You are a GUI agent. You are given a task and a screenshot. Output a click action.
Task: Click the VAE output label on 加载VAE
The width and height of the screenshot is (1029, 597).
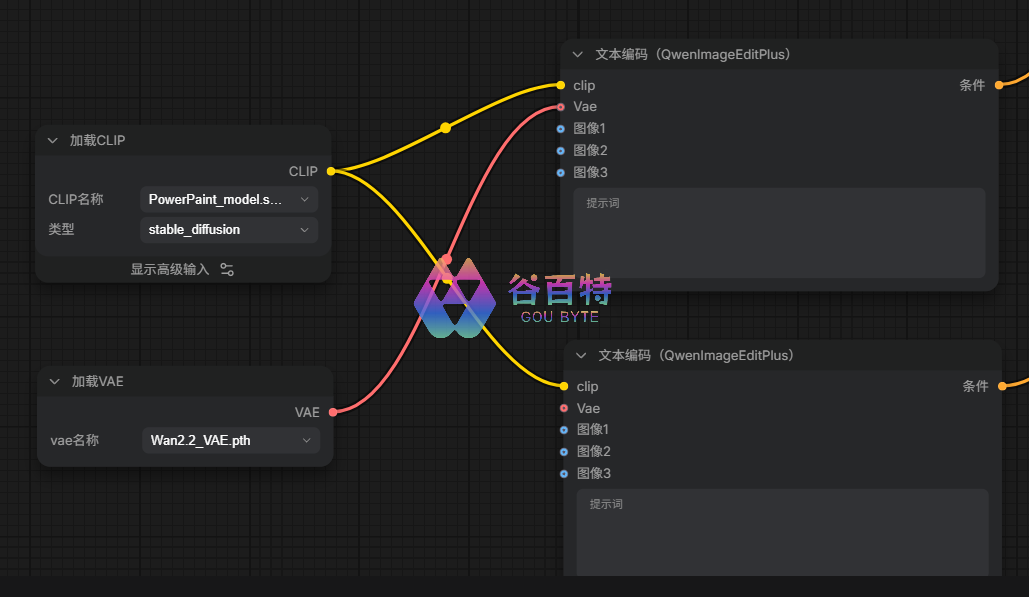pyautogui.click(x=307, y=412)
